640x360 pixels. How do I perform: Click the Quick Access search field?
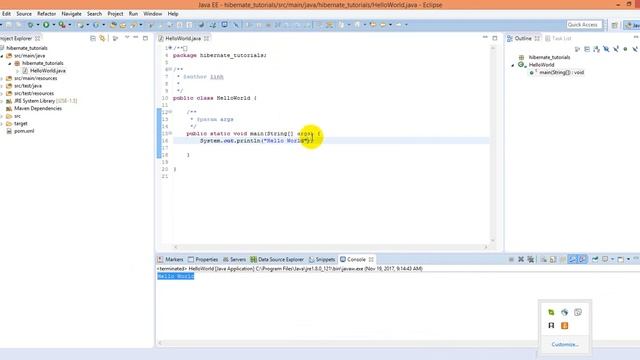[x=584, y=25]
